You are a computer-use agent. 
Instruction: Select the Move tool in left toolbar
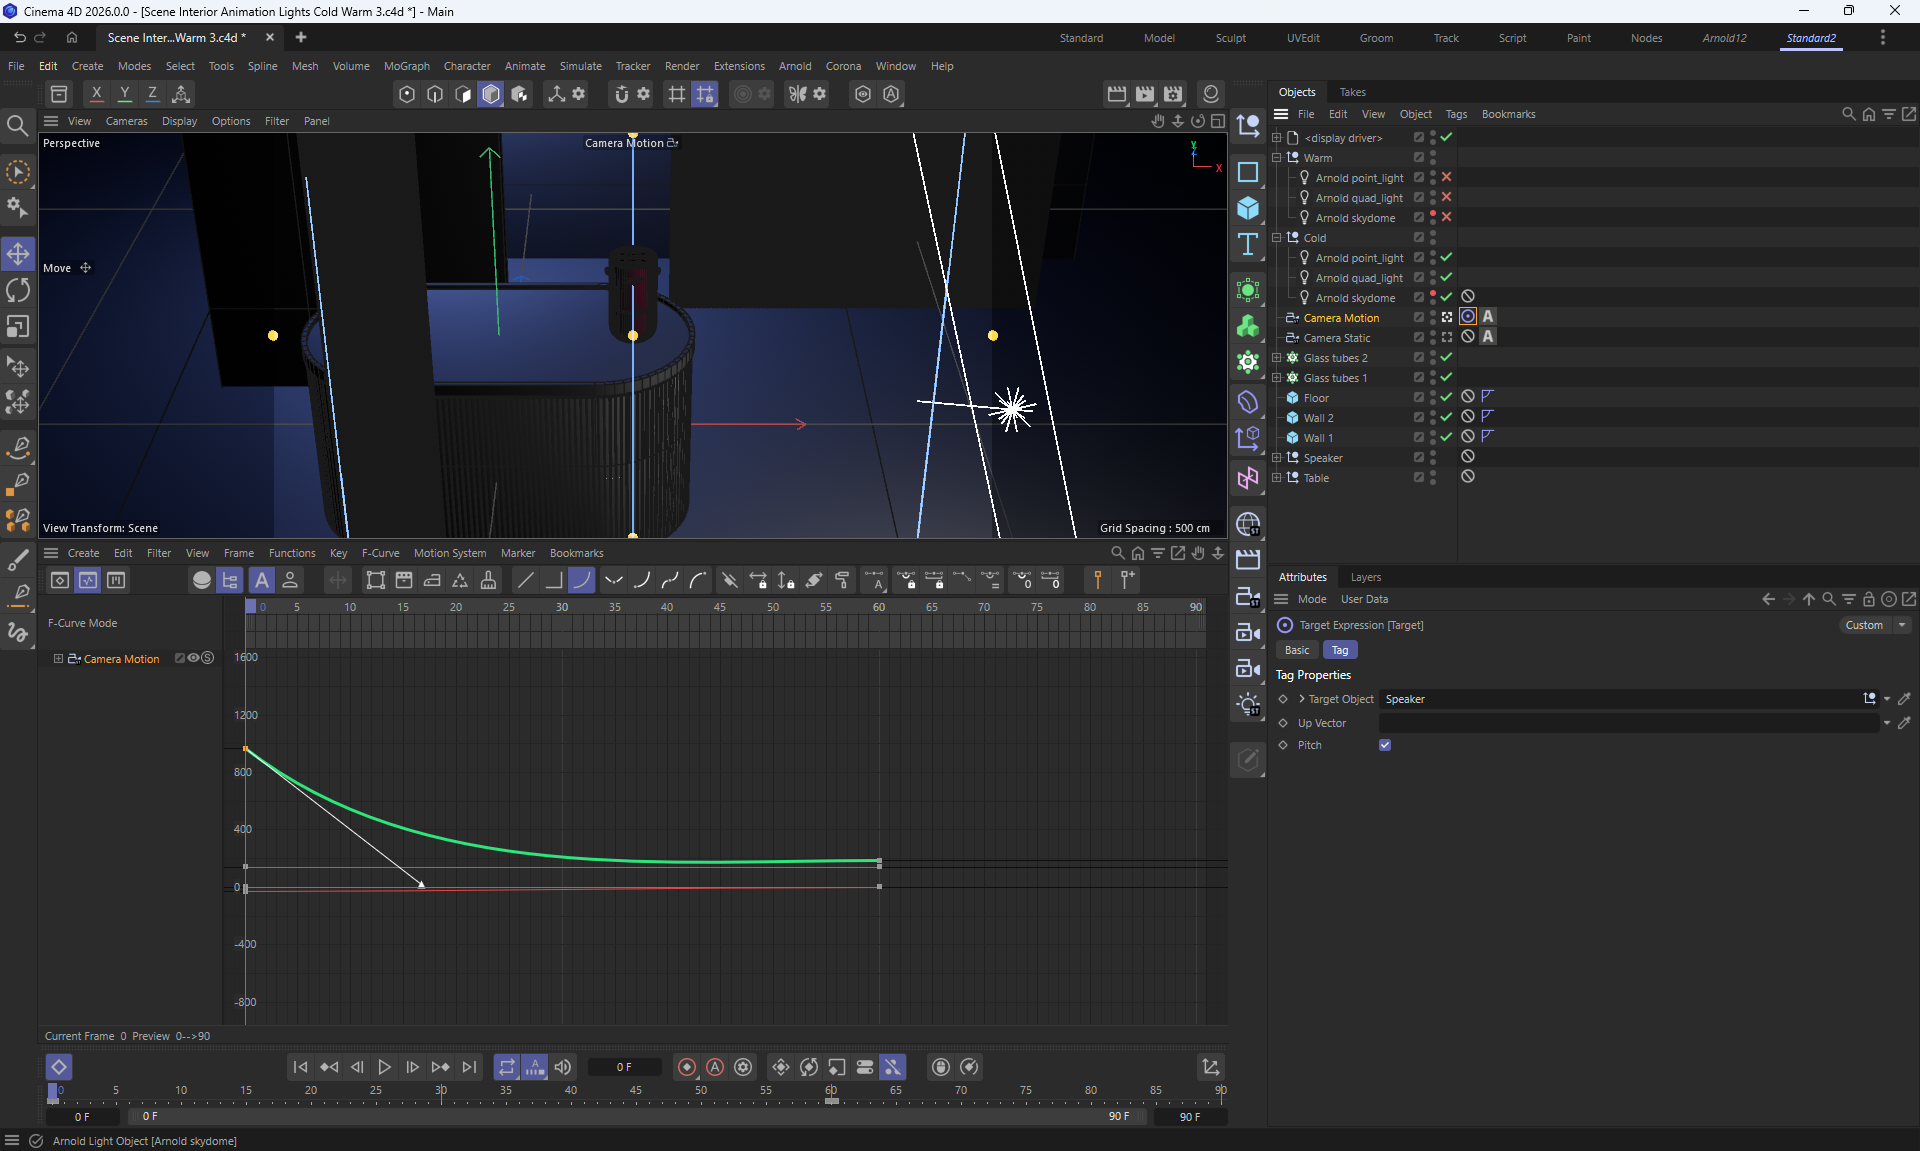point(18,253)
